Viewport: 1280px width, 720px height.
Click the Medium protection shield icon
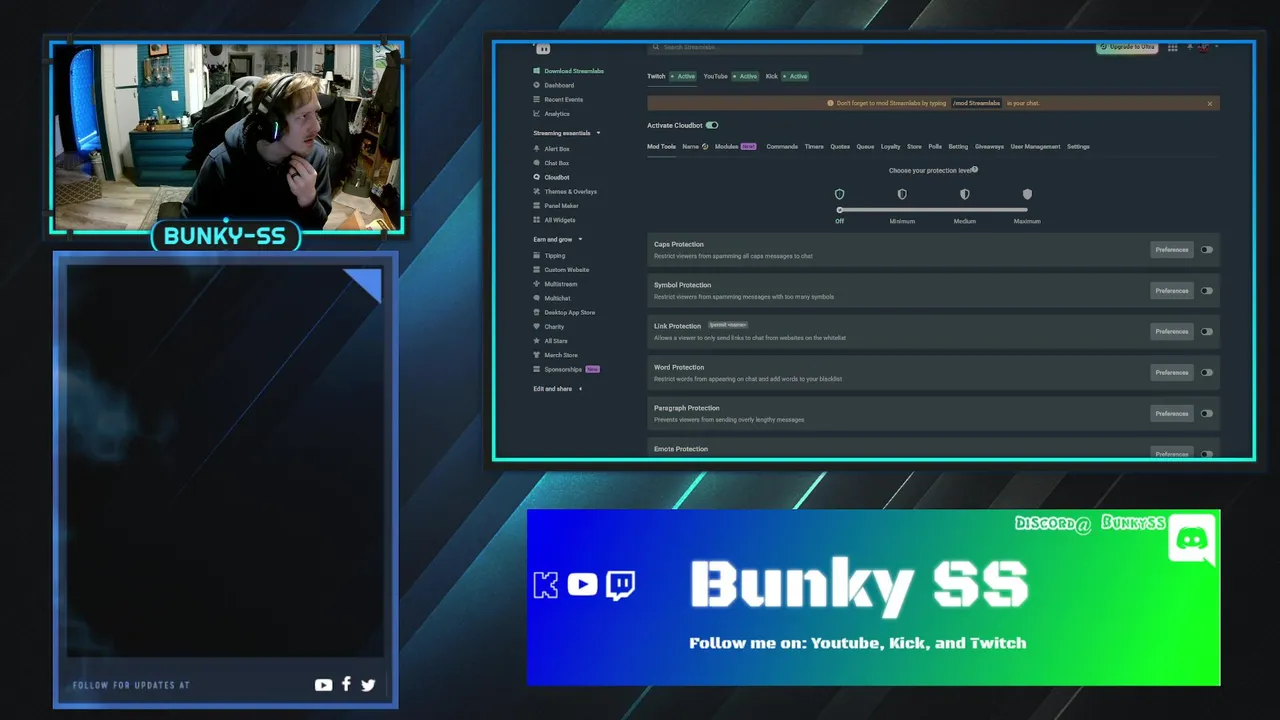(965, 194)
